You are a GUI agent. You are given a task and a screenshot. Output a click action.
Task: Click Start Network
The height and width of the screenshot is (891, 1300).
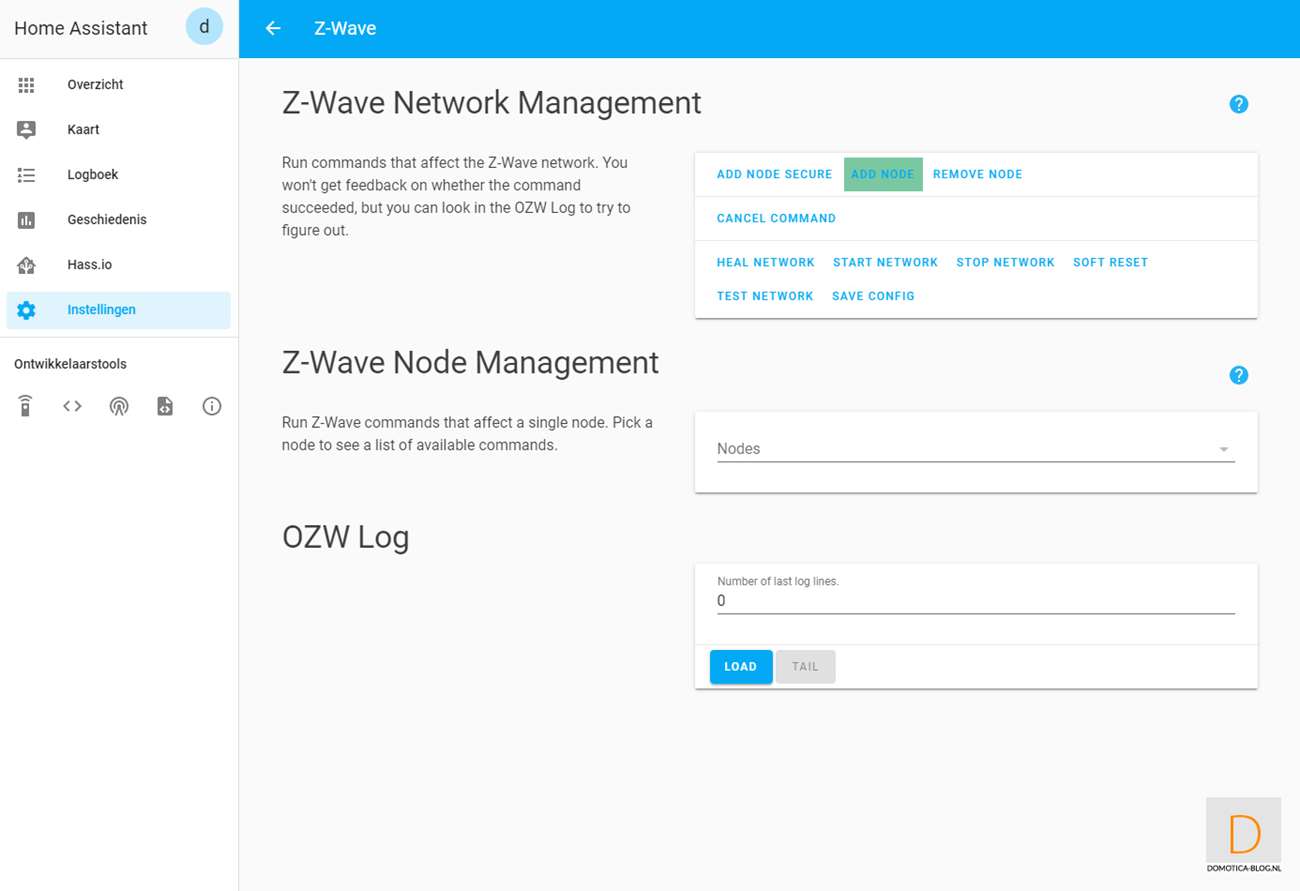pyautogui.click(x=885, y=262)
